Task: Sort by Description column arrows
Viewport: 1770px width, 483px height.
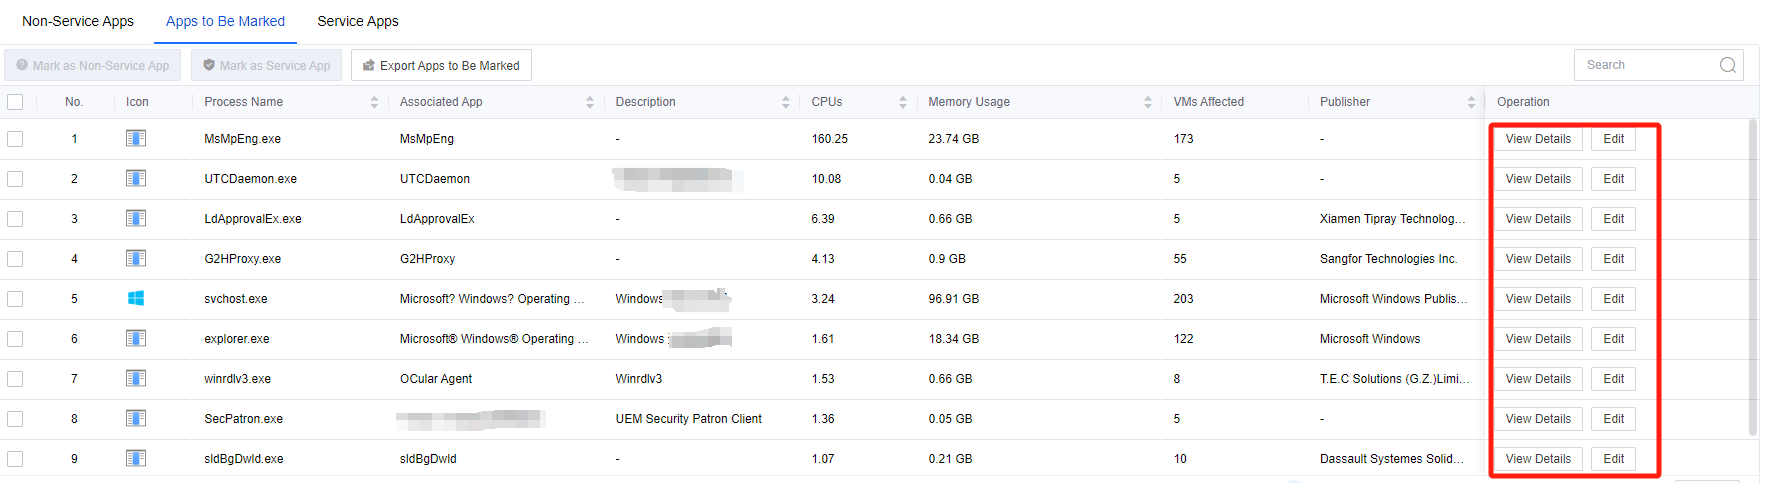Action: (785, 102)
